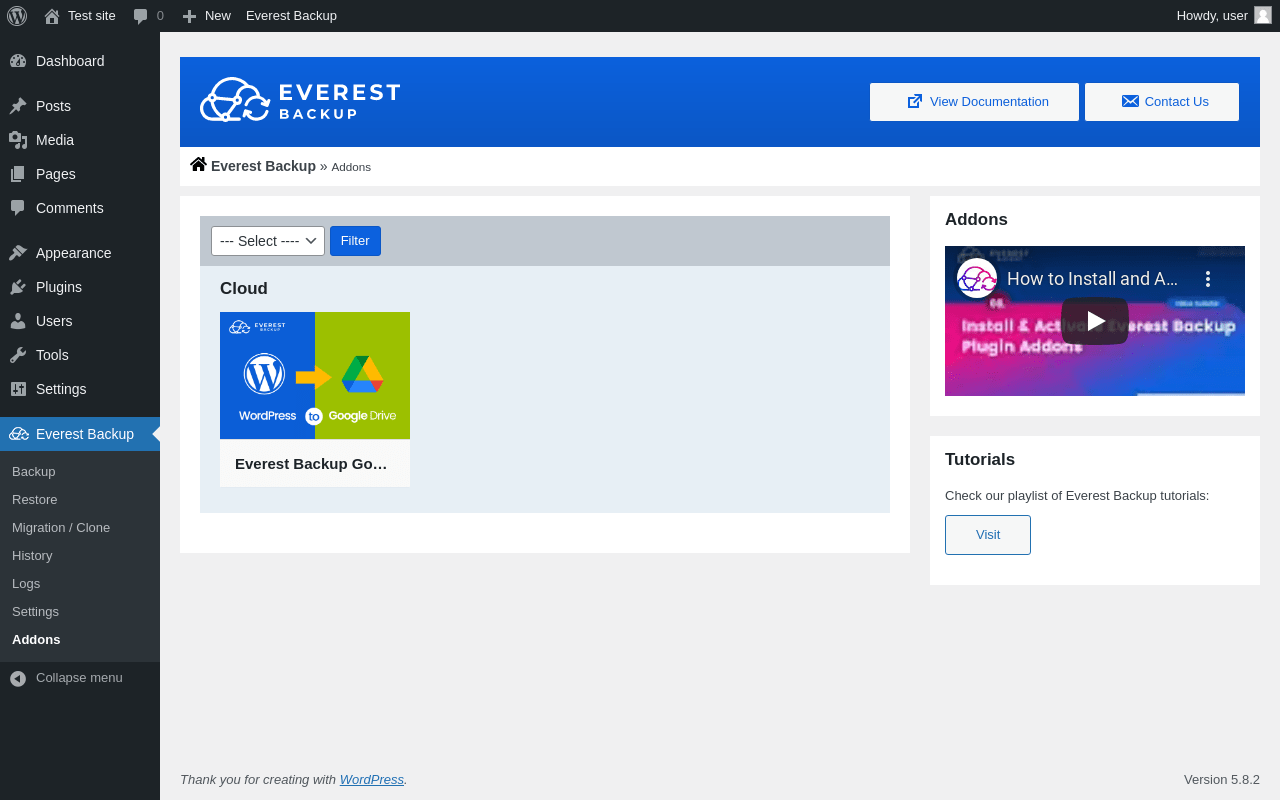The image size is (1280, 800).
Task: Click the Howdy, user account menu
Action: tap(1223, 16)
